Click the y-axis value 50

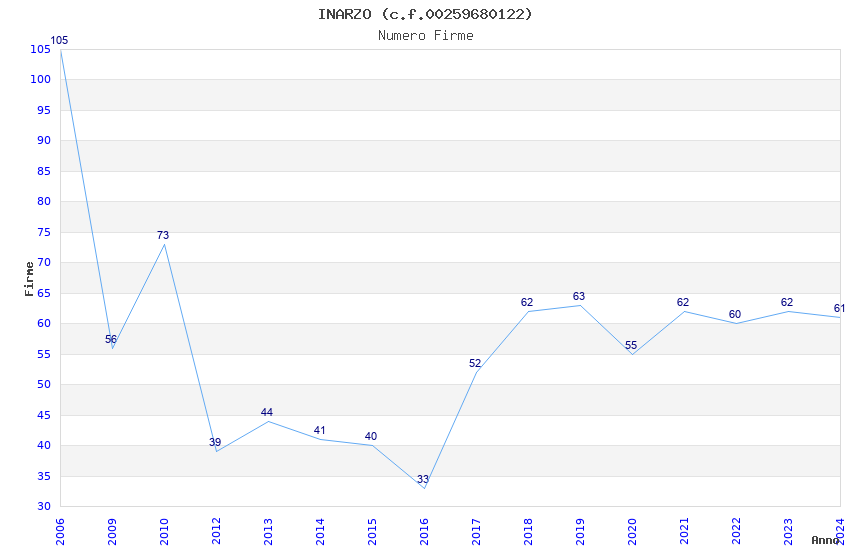pyautogui.click(x=43, y=384)
